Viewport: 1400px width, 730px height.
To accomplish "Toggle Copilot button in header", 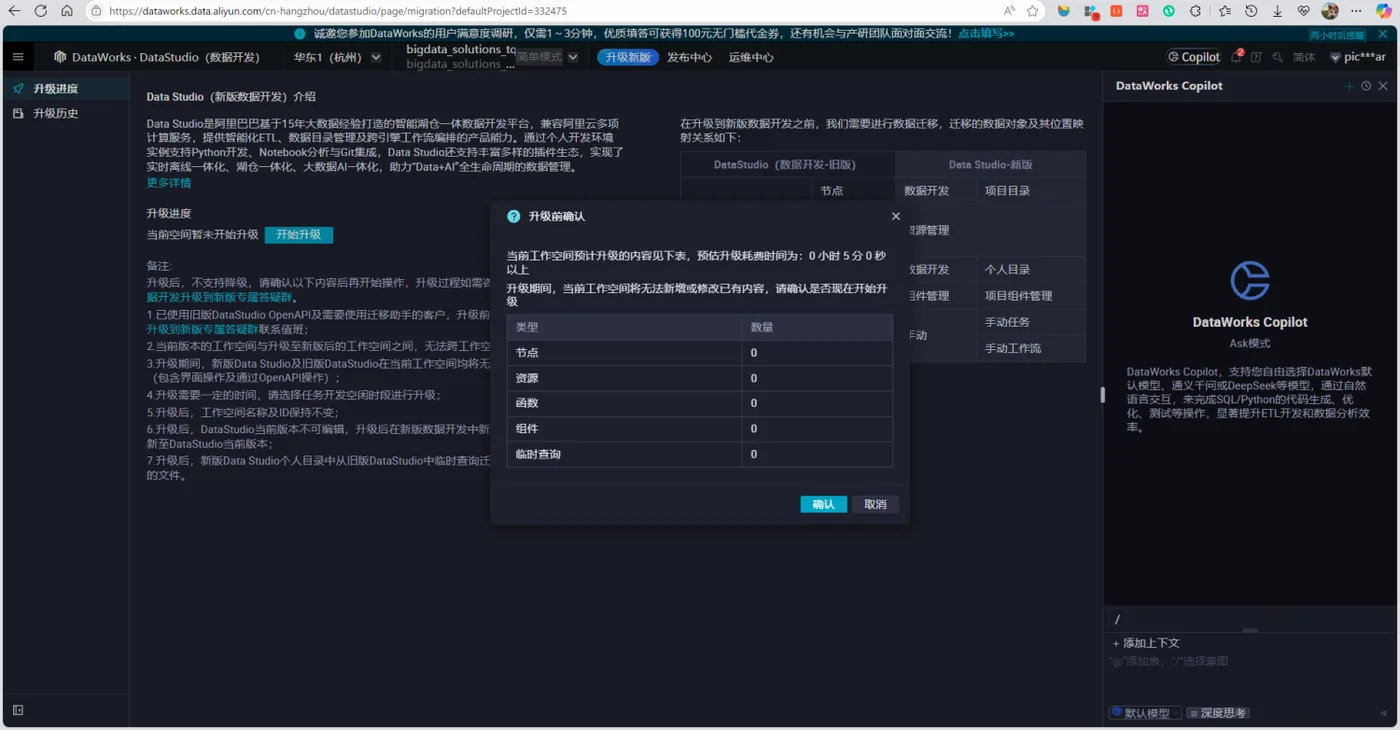I will (x=1194, y=57).
